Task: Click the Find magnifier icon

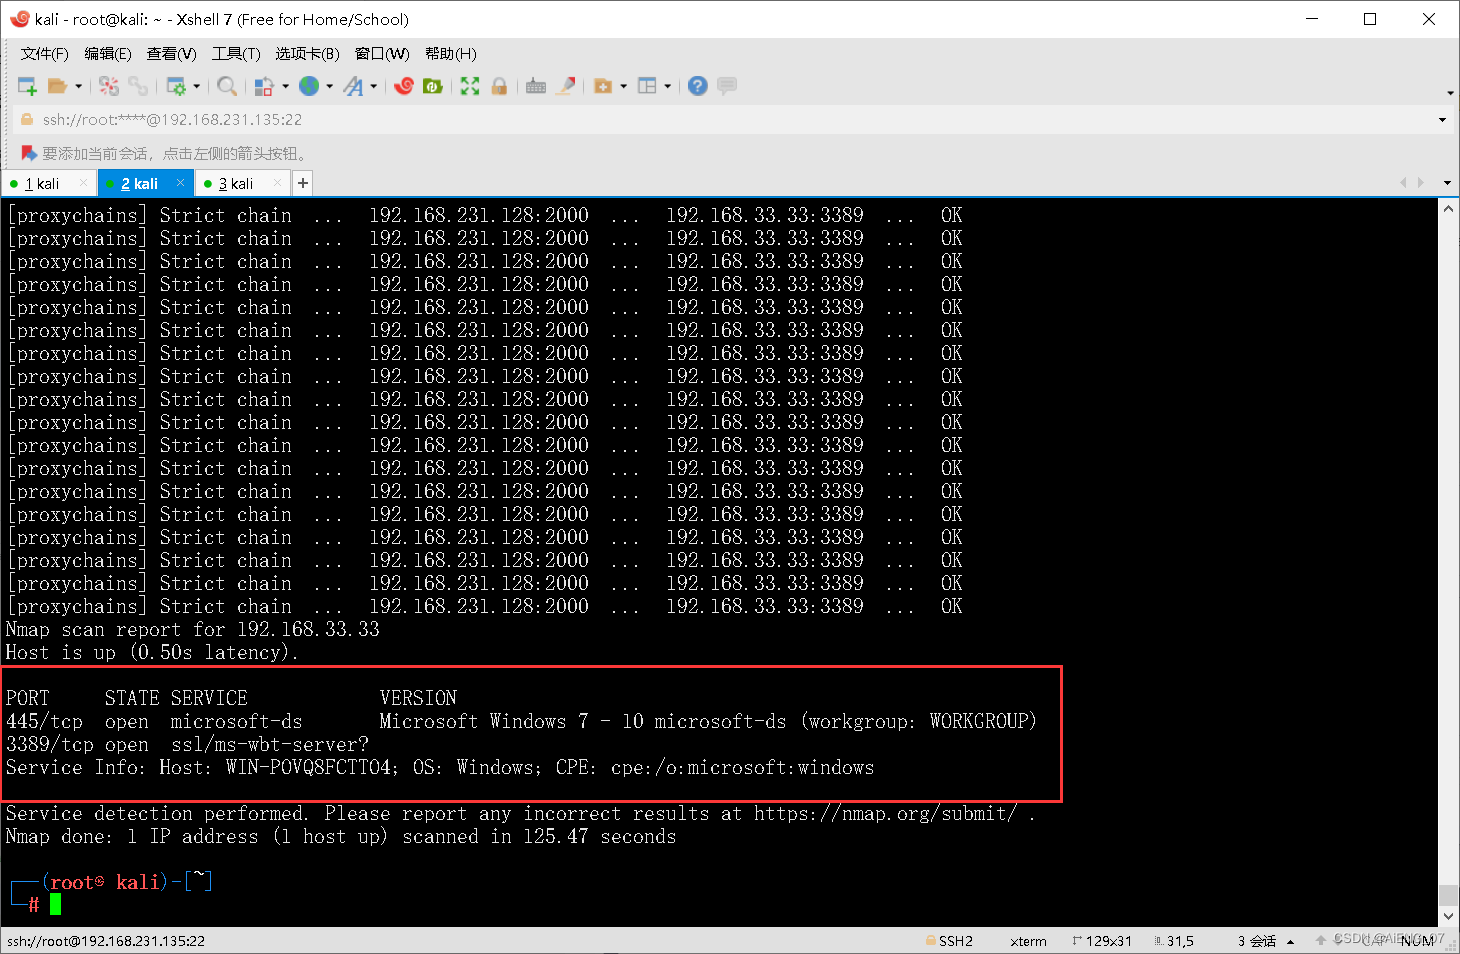Action: tap(227, 86)
